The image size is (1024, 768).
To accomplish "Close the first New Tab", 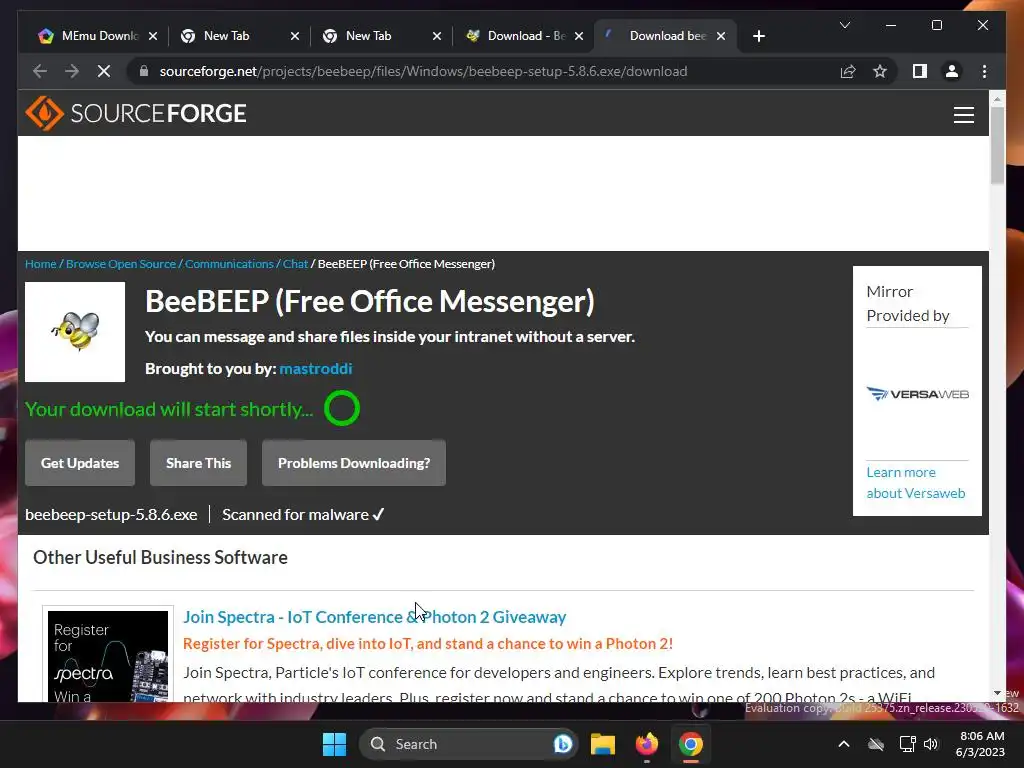I will coord(295,36).
